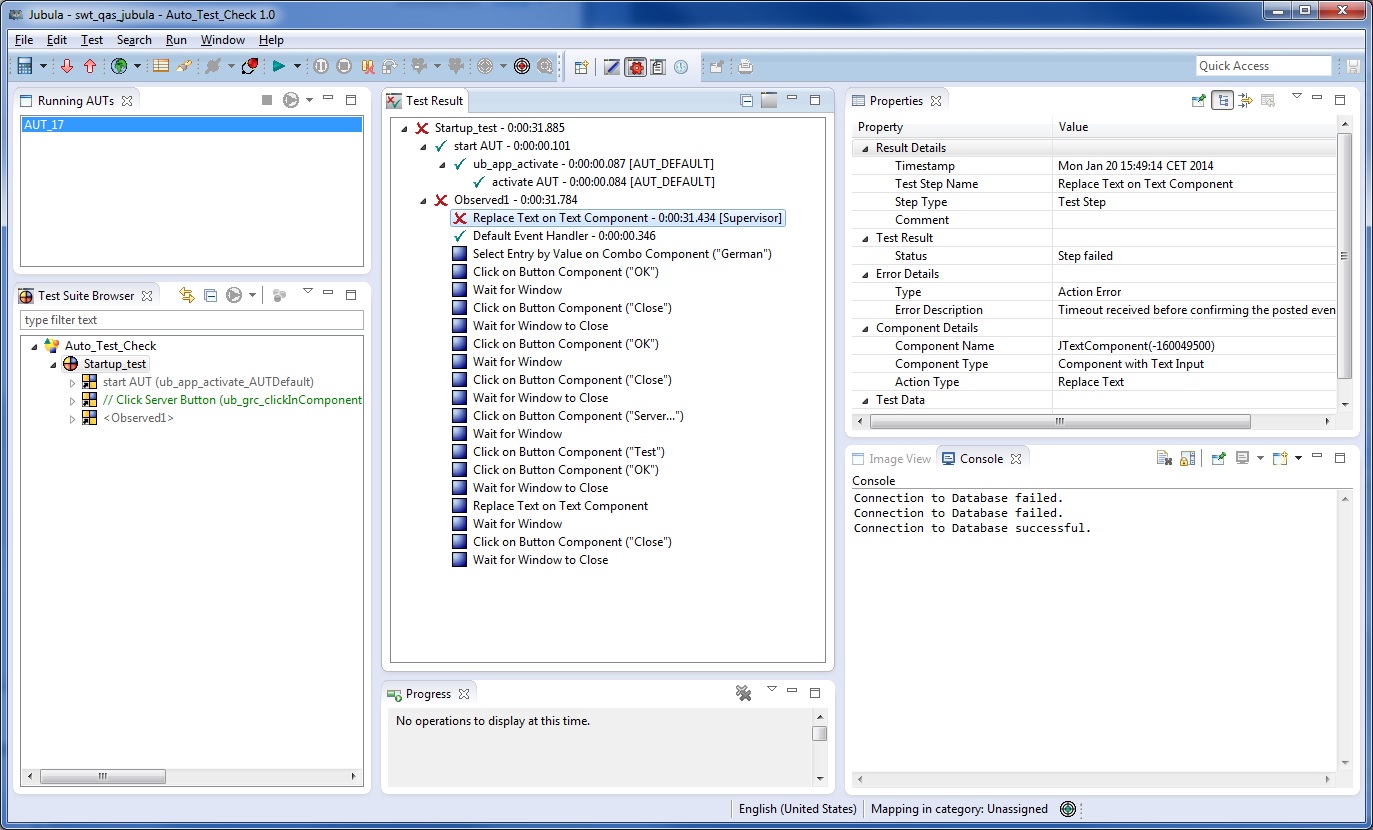Select the Console tab
This screenshot has height=830, width=1373.
tap(981, 459)
